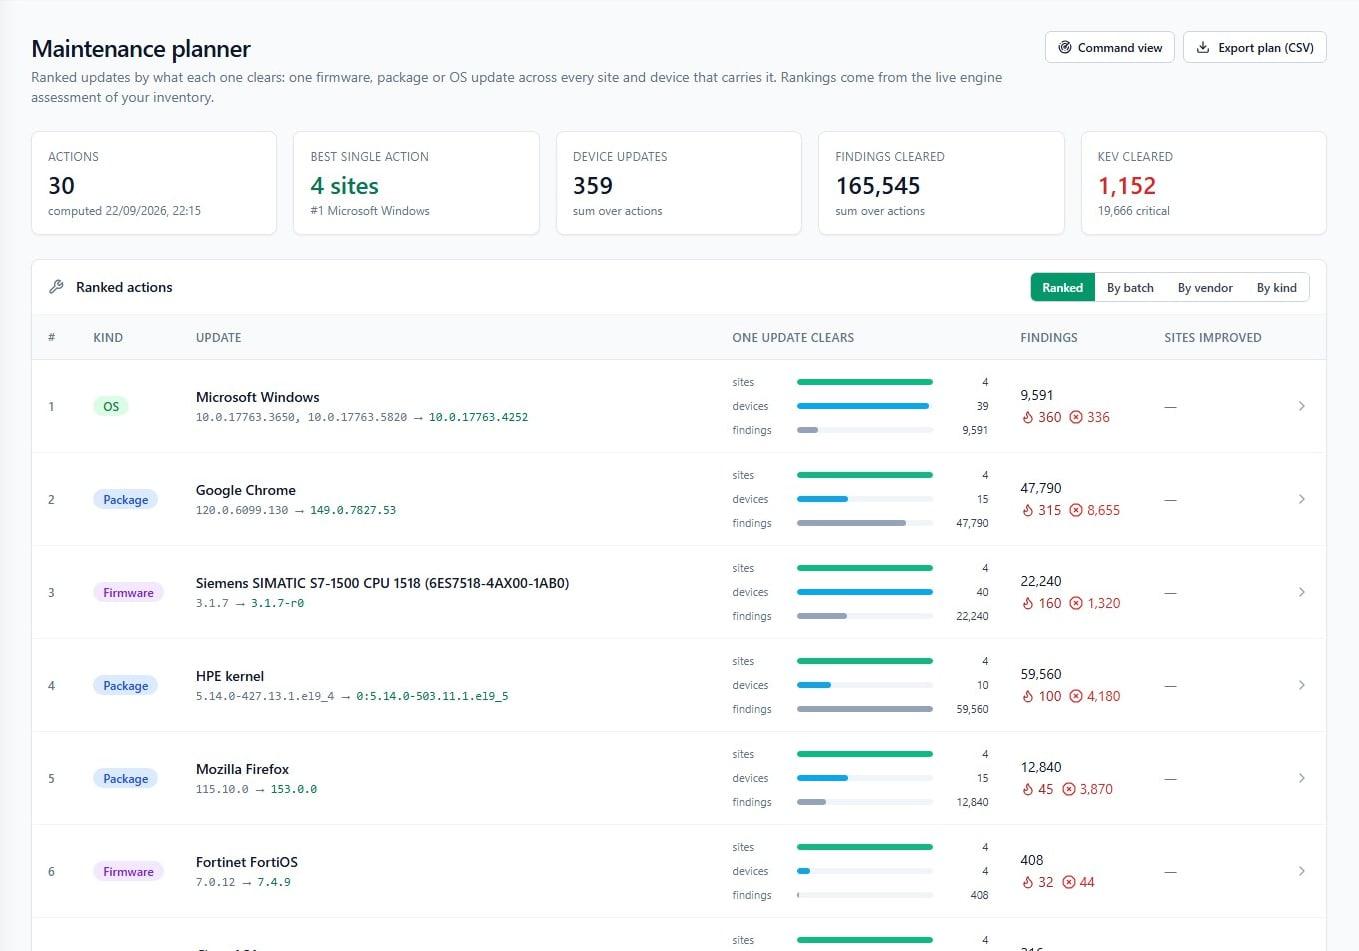The image size is (1359, 951).
Task: Click the Package badge for HPE kernel
Action: point(125,685)
